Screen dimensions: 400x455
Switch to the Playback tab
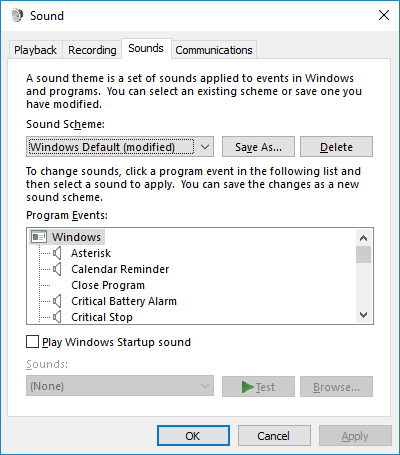35,50
